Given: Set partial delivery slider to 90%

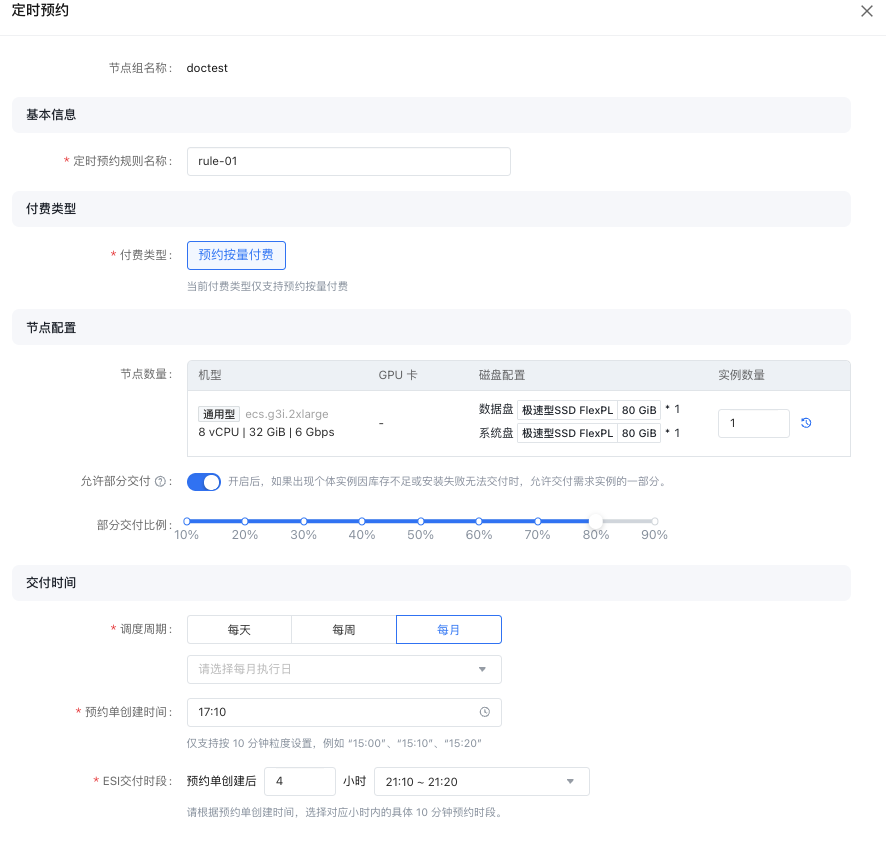Looking at the screenshot, I should click(x=654, y=521).
